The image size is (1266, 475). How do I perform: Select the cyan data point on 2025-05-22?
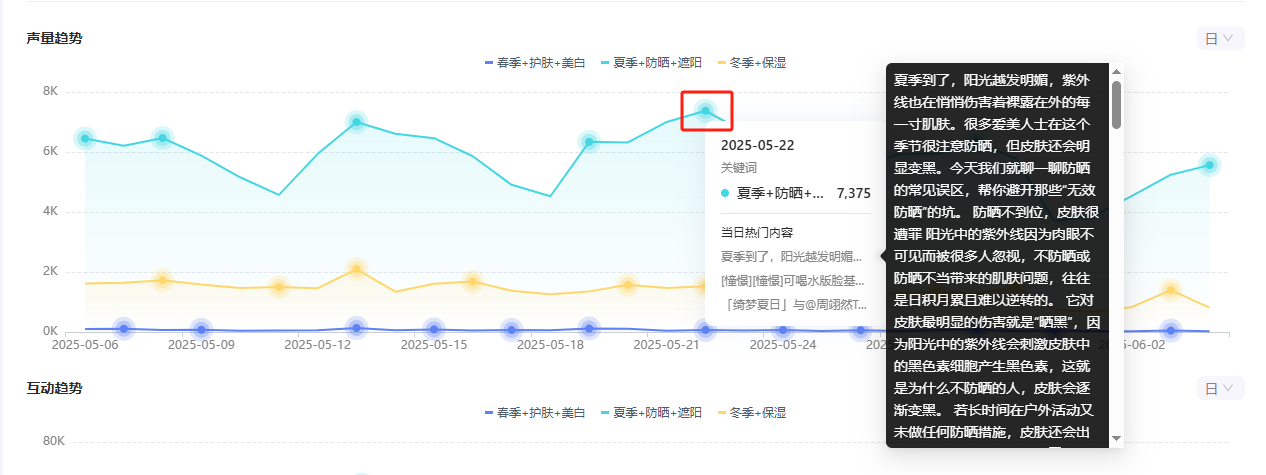(x=705, y=111)
